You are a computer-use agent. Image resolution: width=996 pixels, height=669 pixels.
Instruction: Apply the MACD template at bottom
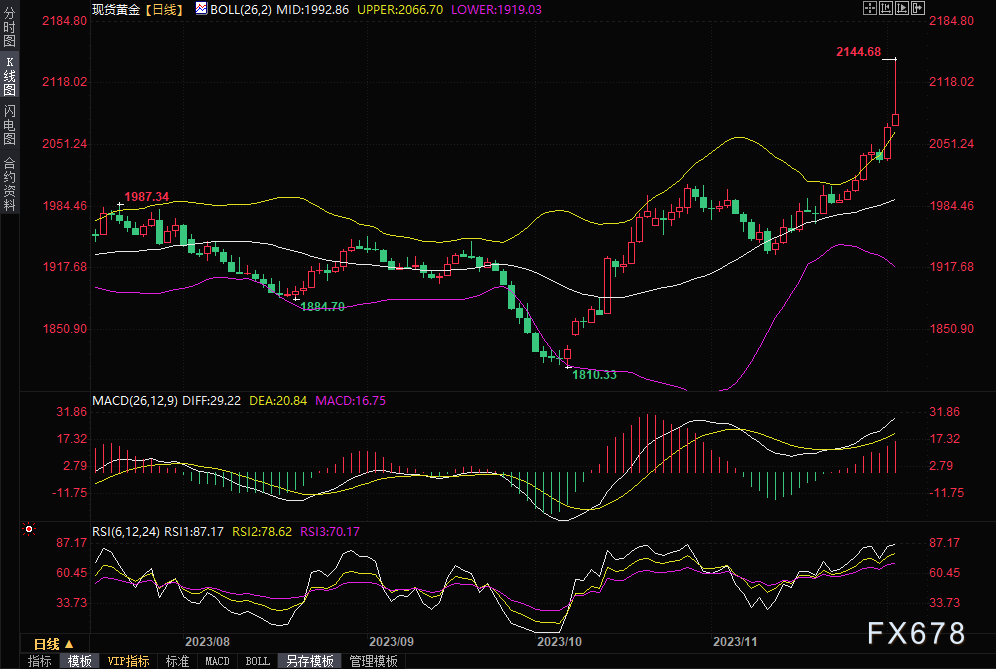pos(217,661)
